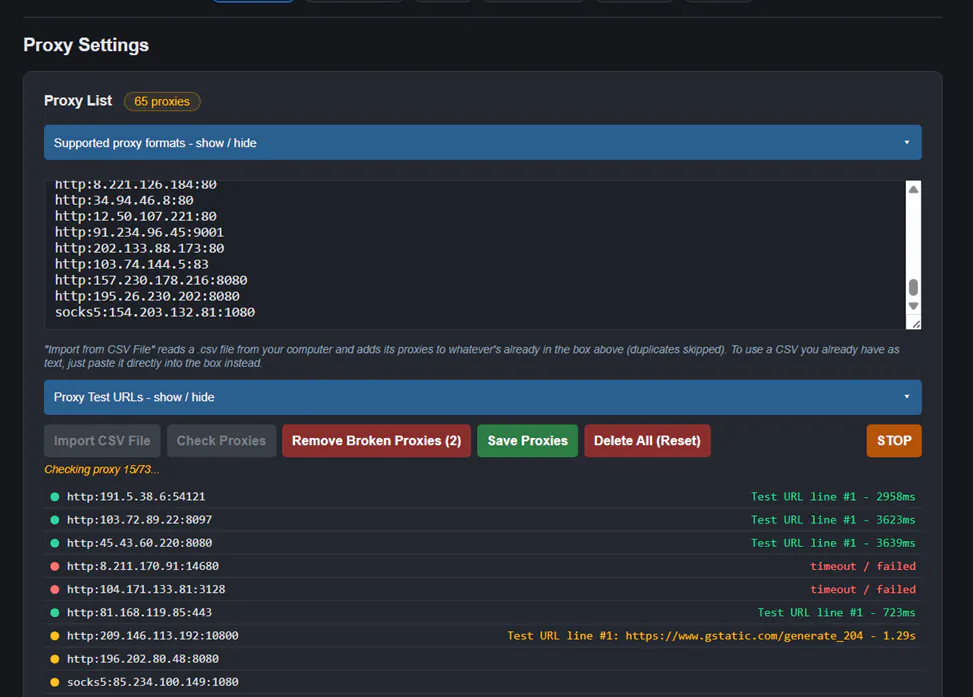Toggle the arrow on Supported proxy formats bar
The width and height of the screenshot is (973, 697).
click(907, 143)
